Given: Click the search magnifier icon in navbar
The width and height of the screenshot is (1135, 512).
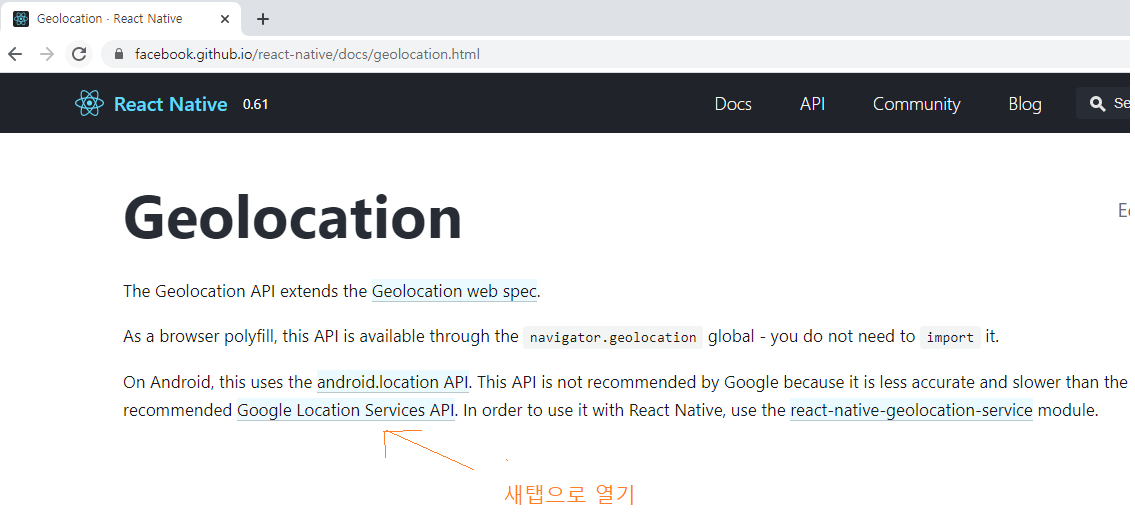Looking at the screenshot, I should [x=1097, y=104].
